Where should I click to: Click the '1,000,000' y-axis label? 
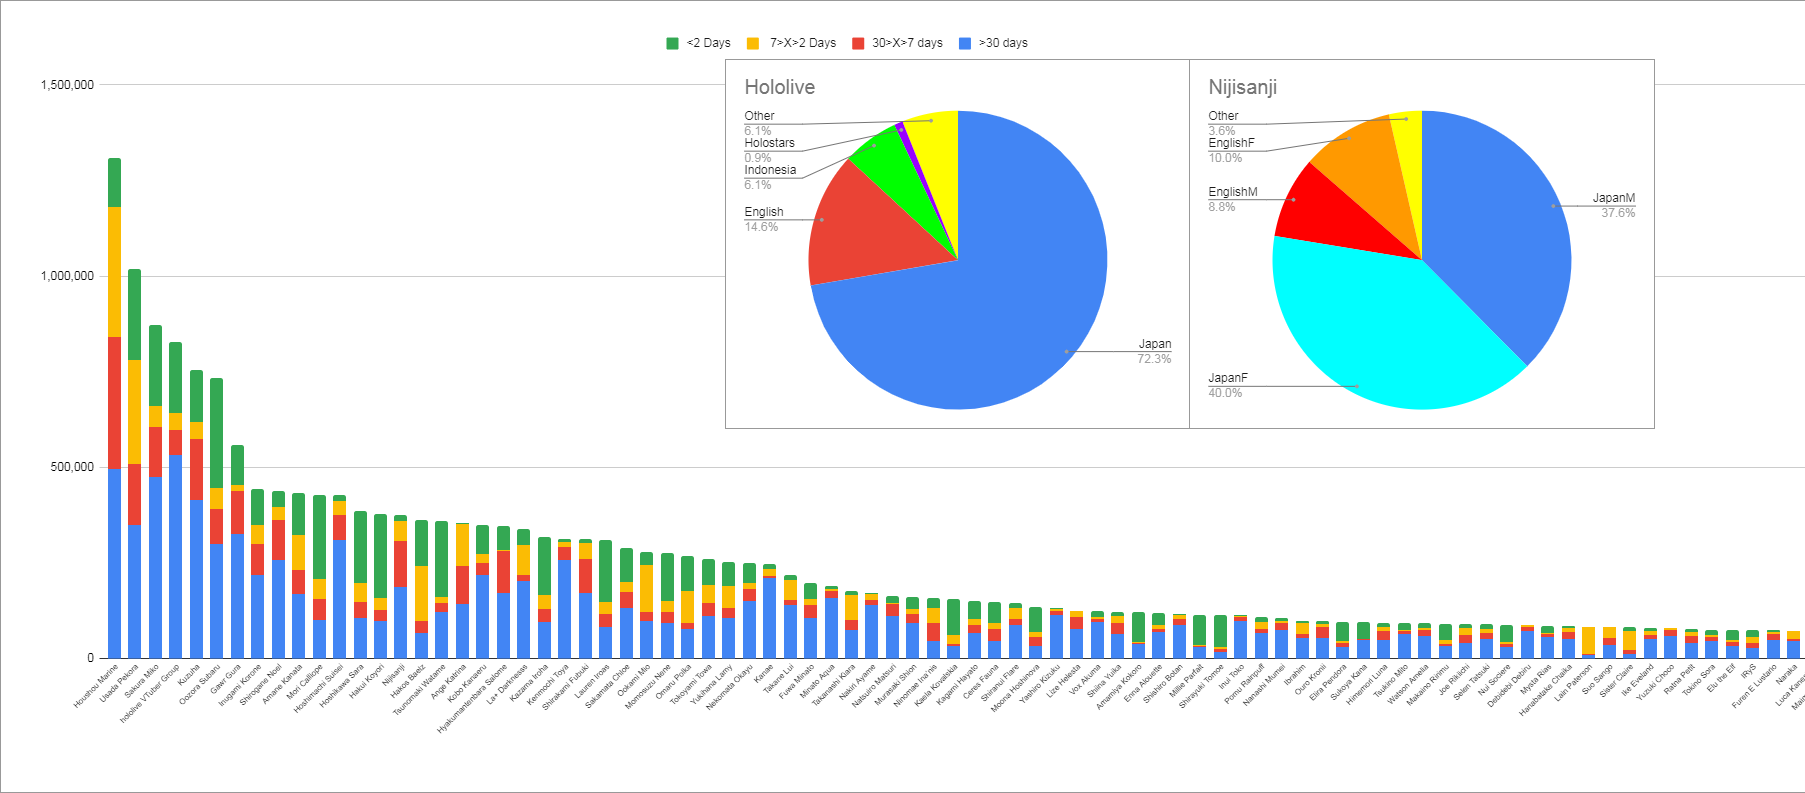(x=67, y=276)
